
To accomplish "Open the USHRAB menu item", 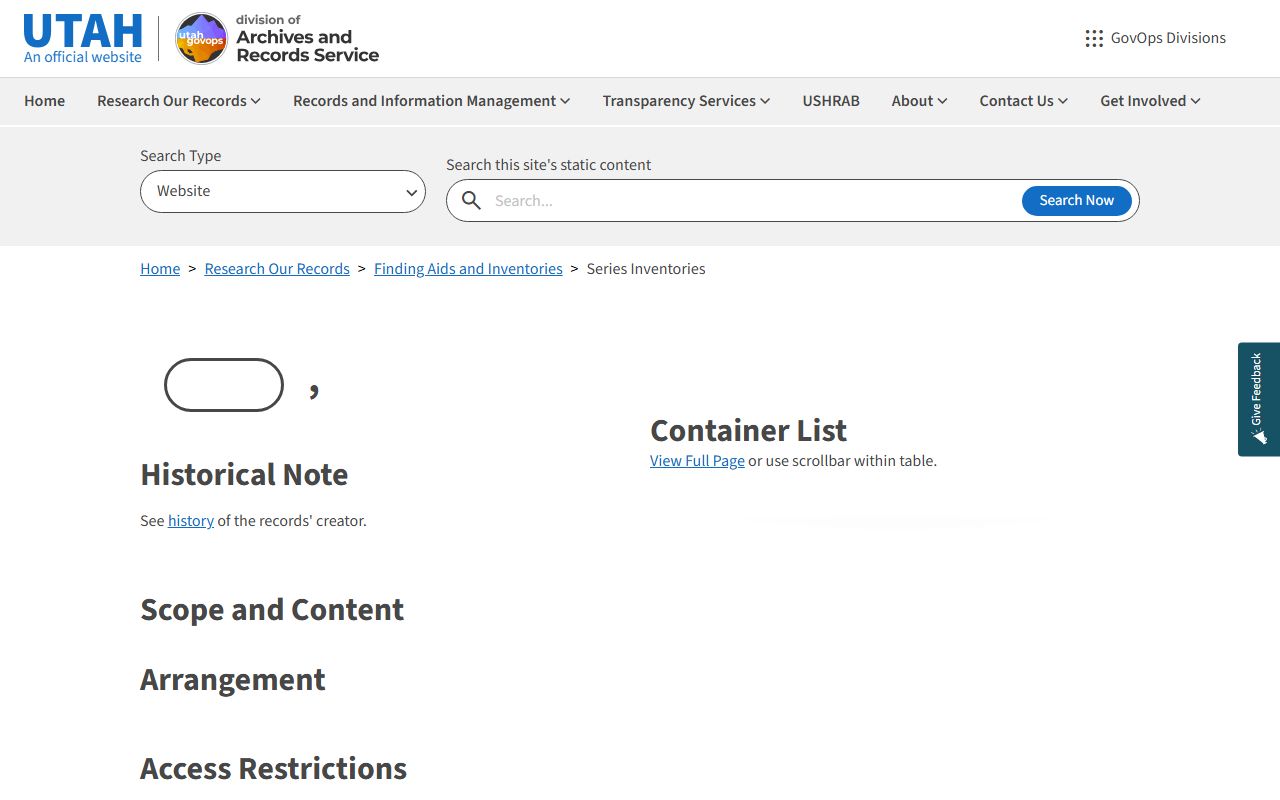I will (x=831, y=101).
